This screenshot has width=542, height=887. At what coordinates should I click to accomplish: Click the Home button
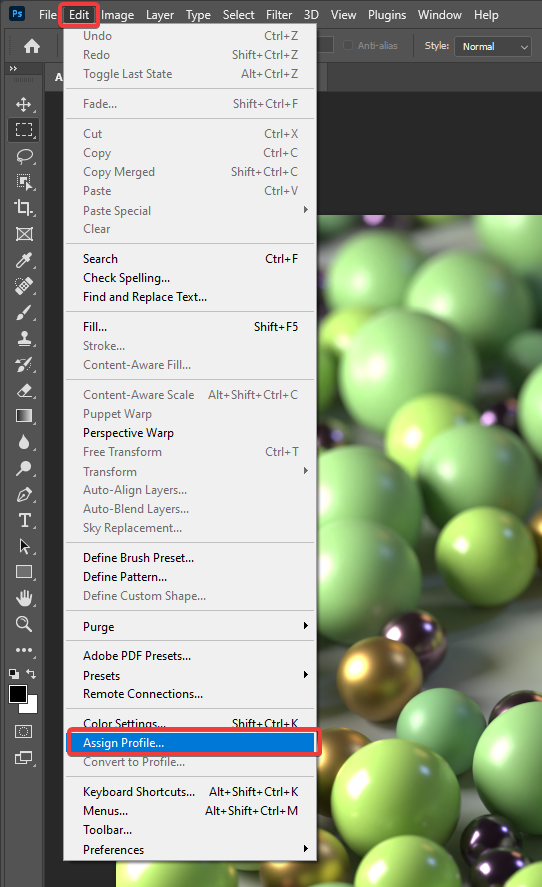click(32, 46)
